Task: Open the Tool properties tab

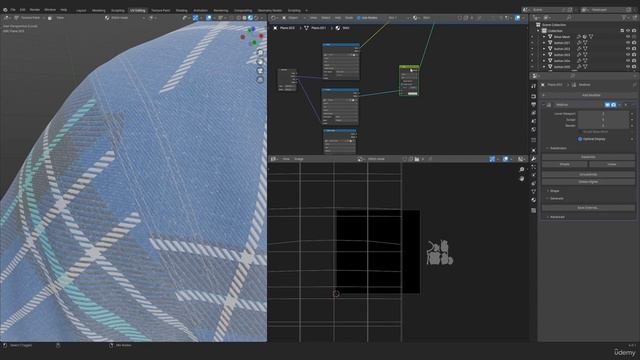Action: click(533, 86)
